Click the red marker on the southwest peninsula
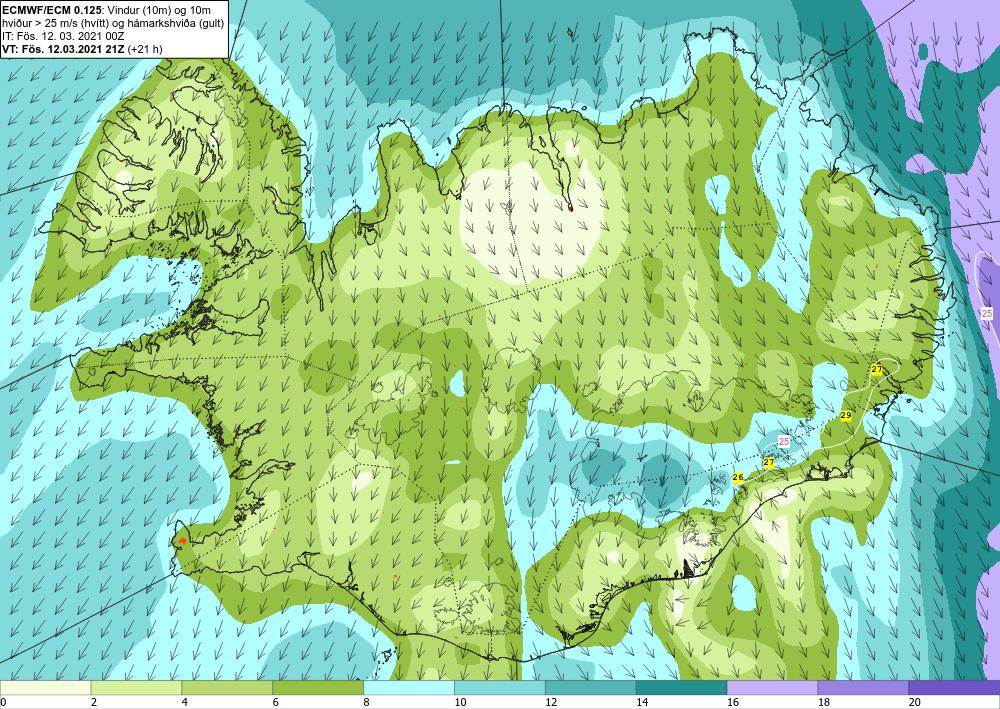 [183, 541]
